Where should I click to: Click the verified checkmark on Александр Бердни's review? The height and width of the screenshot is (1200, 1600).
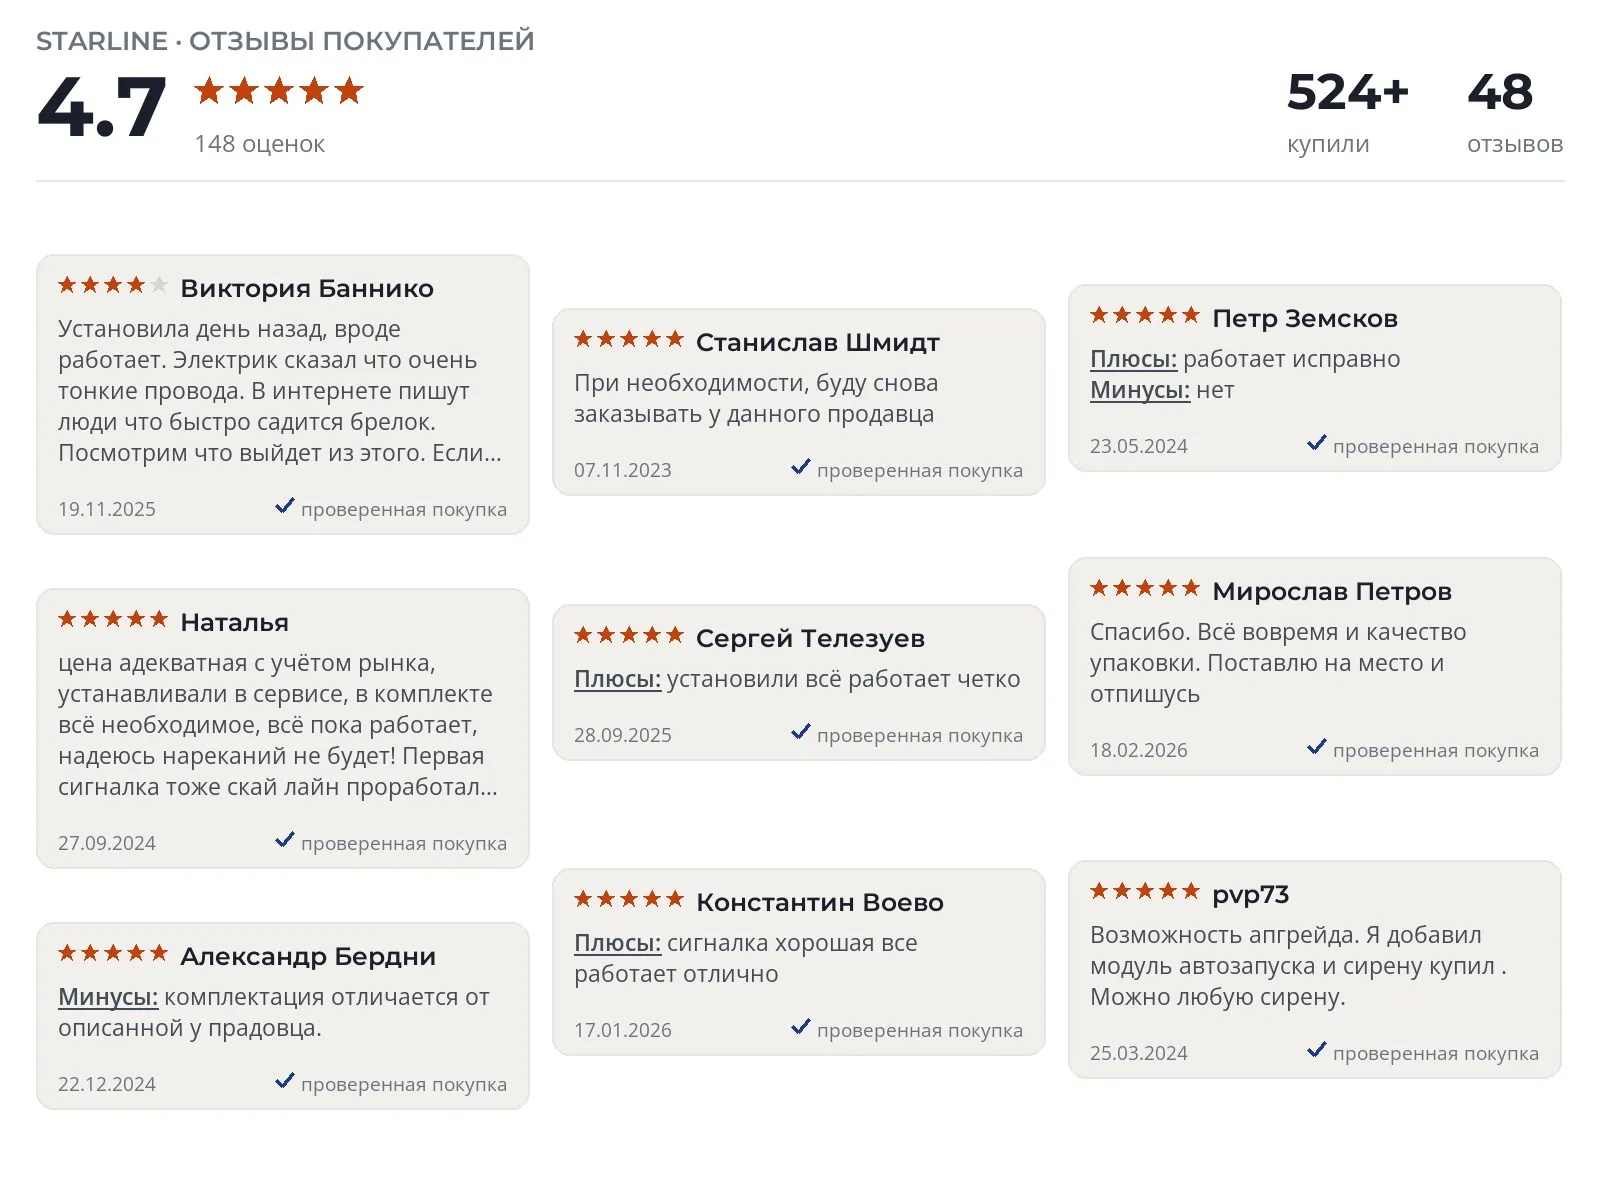(285, 1081)
